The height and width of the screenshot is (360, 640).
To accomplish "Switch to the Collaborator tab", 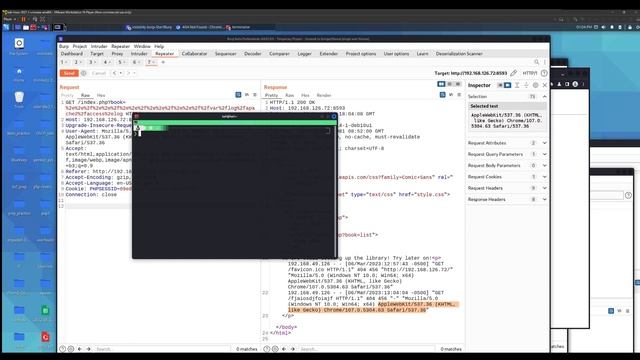I will pos(194,54).
